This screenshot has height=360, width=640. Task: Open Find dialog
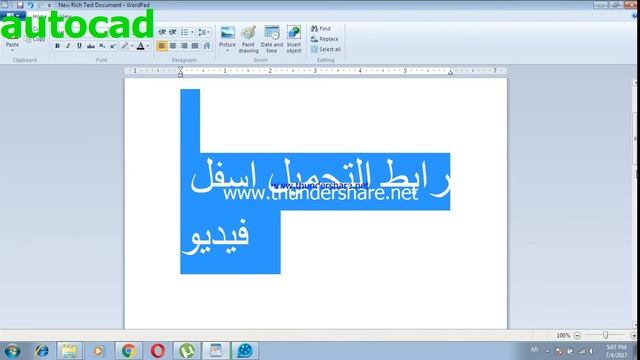click(321, 29)
